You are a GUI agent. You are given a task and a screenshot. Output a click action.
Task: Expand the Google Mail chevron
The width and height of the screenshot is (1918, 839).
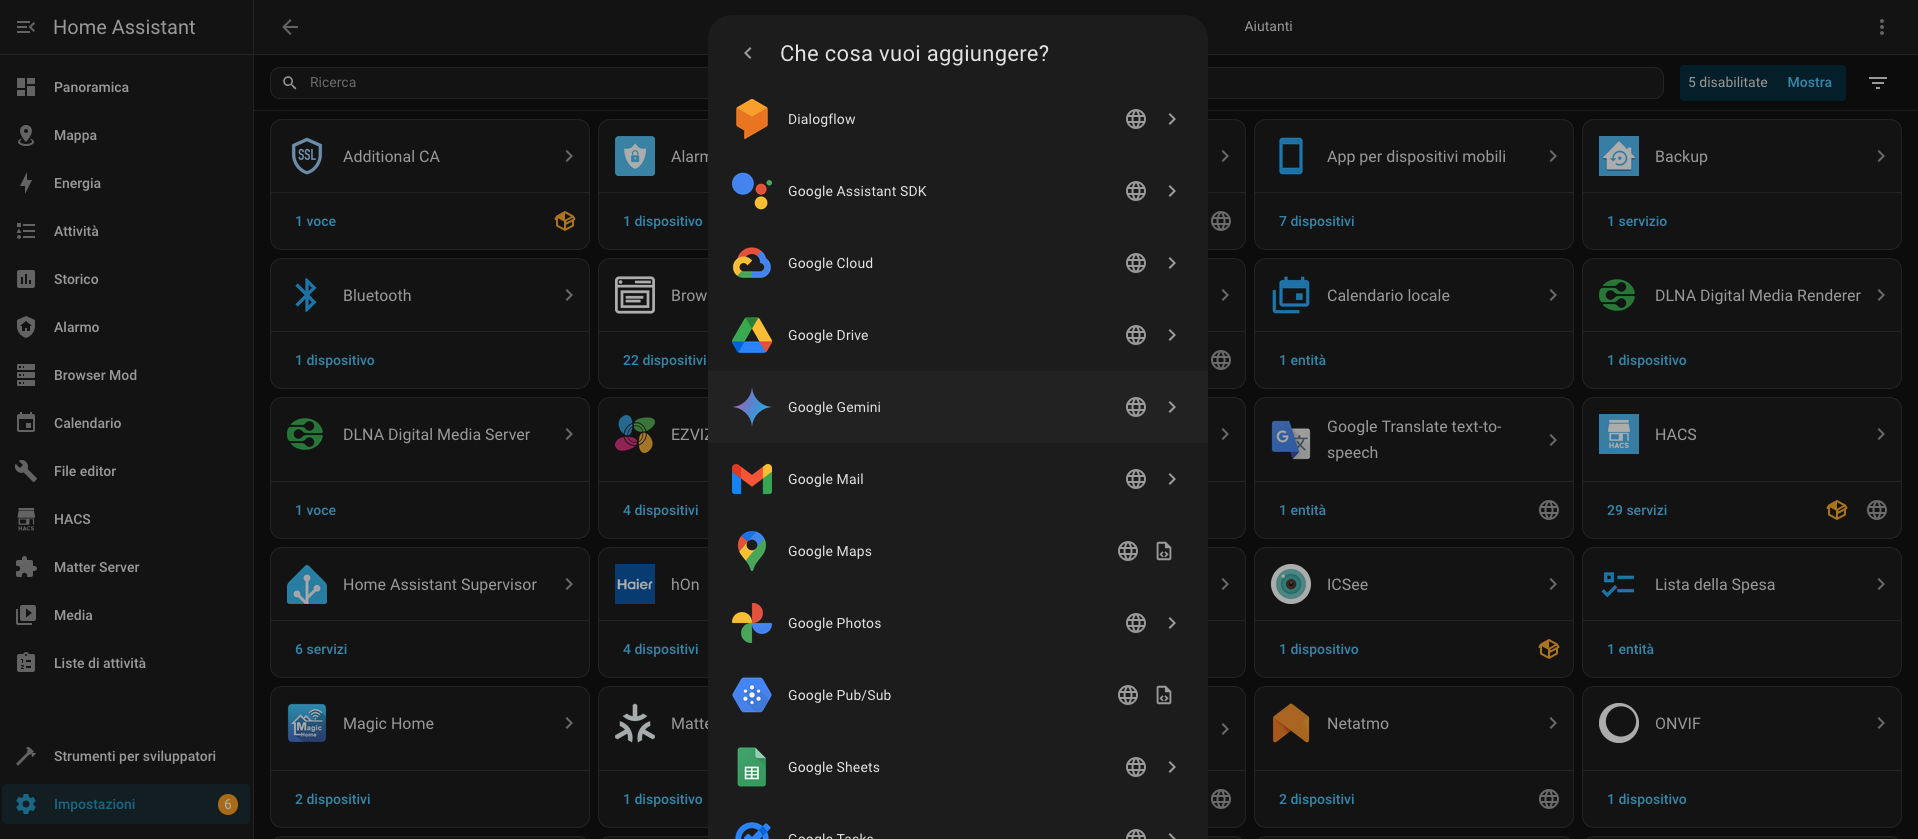[x=1172, y=479]
